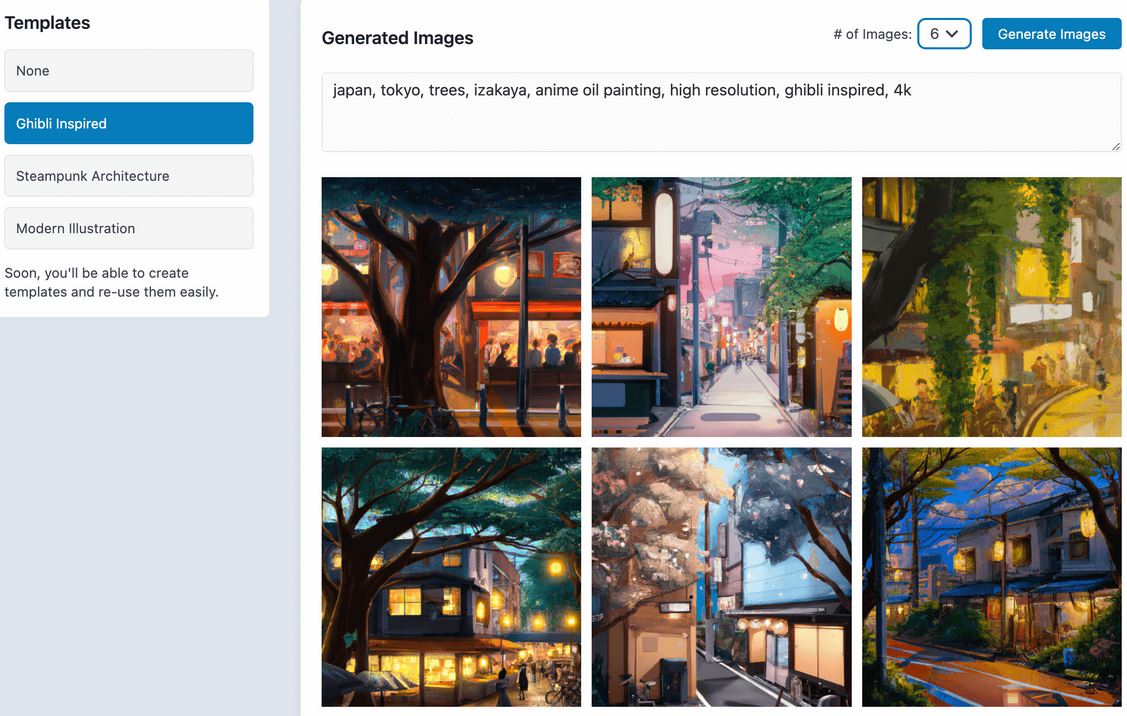Open the yellow ivy-covered building image
The width and height of the screenshot is (1127, 716).
pyautogui.click(x=992, y=307)
